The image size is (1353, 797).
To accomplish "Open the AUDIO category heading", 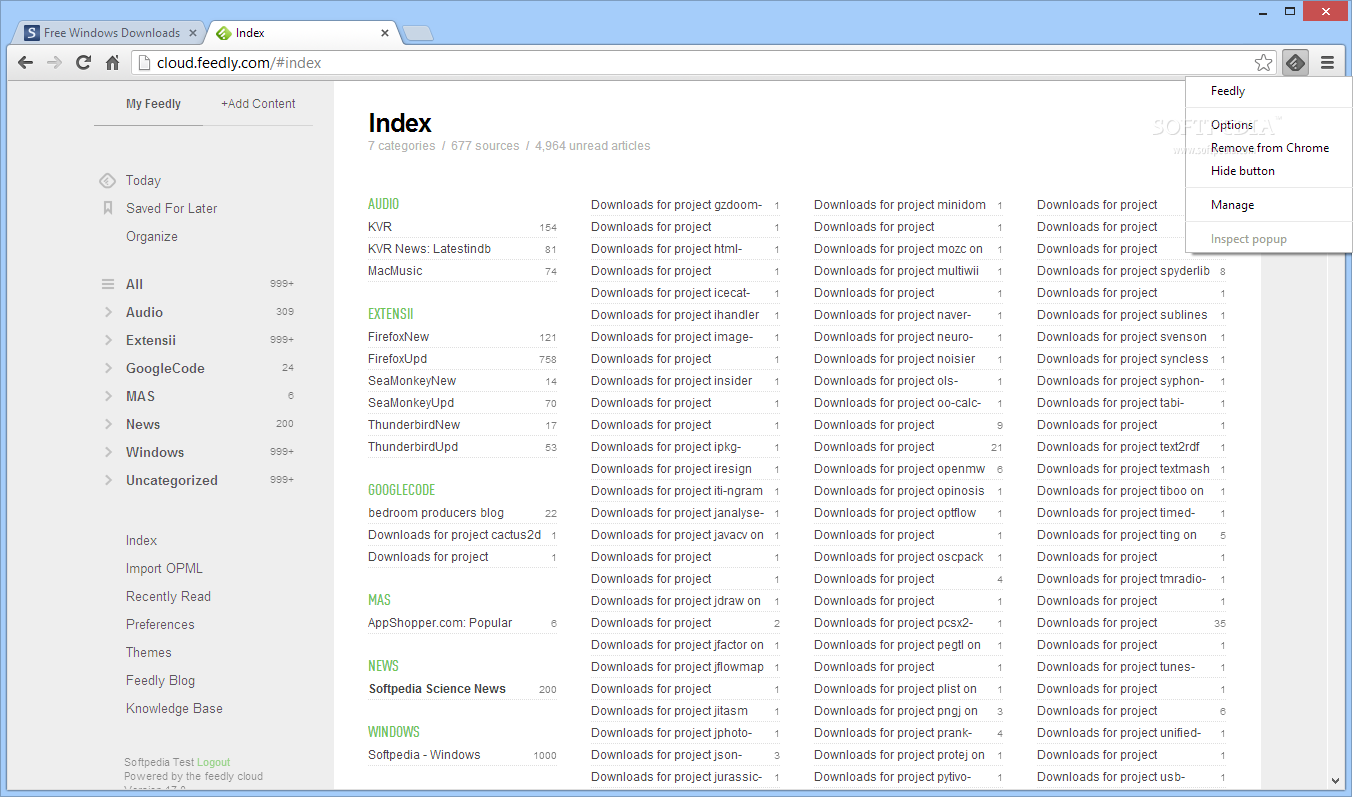I will tap(383, 204).
